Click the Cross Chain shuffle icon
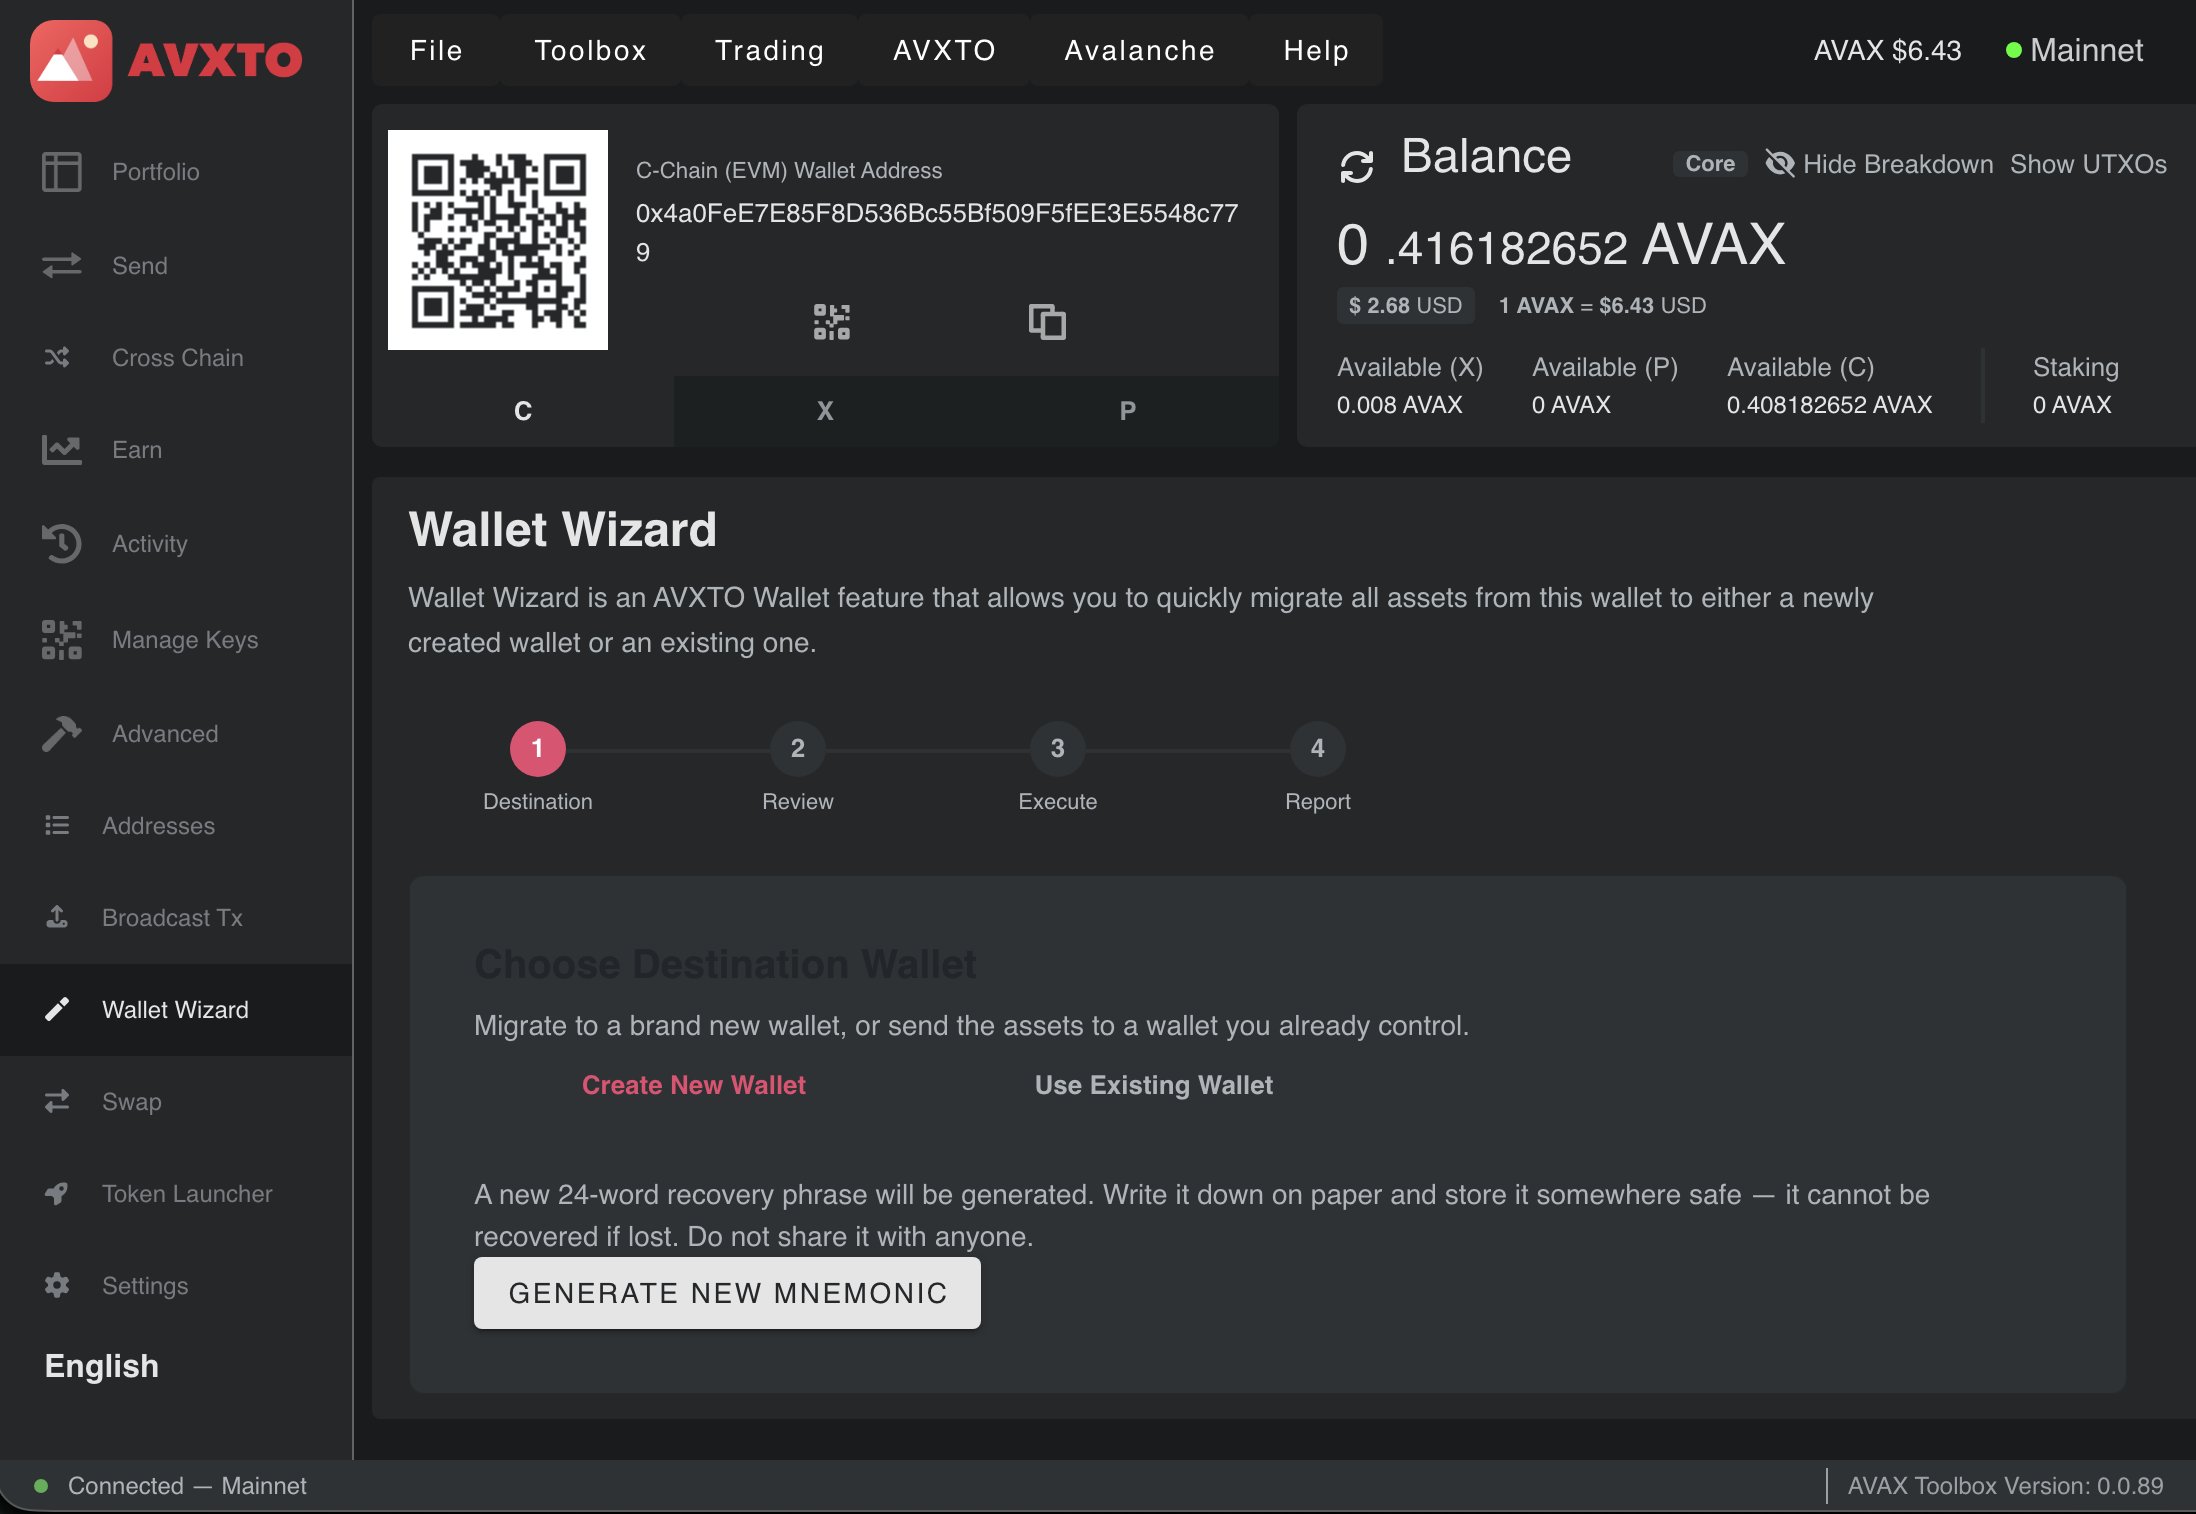Viewport: 2196px width, 1514px height. click(57, 357)
